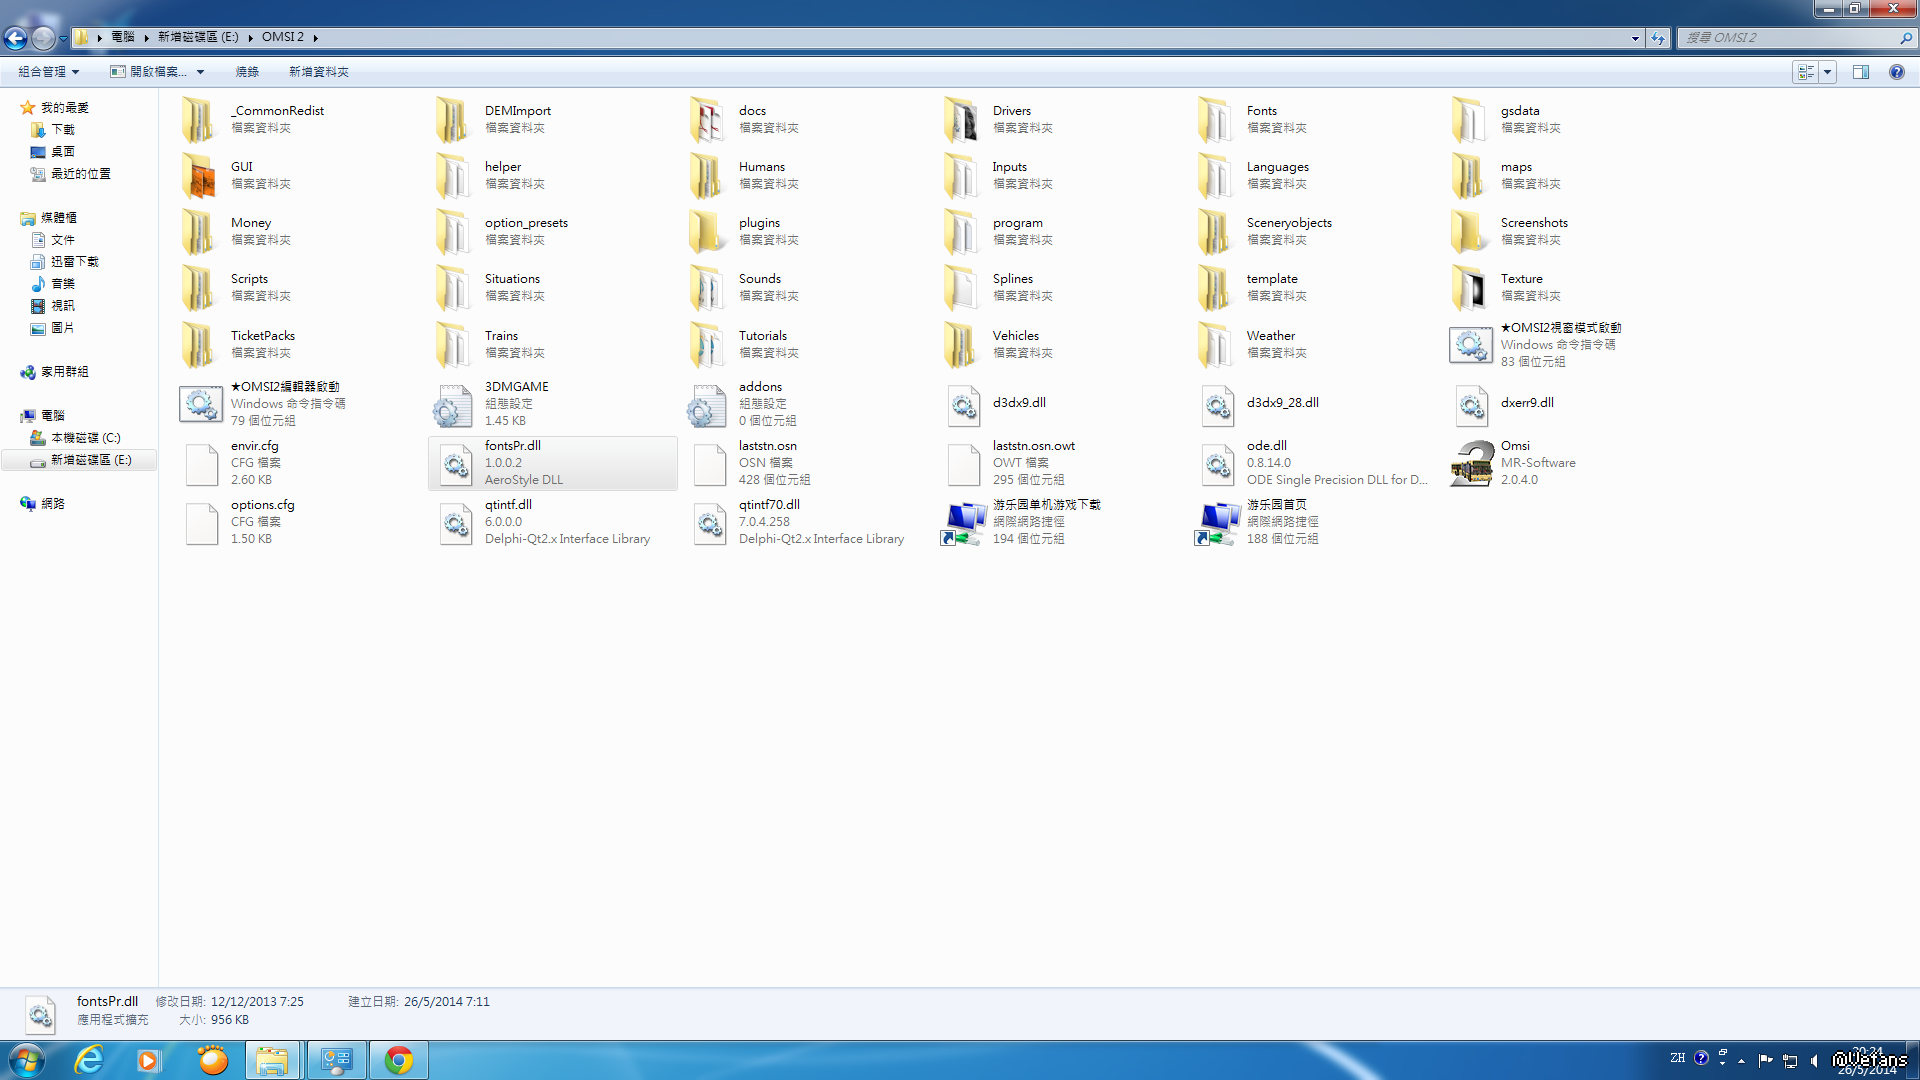Toggle the preview pane button
Image resolution: width=1920 pixels, height=1080 pixels.
pyautogui.click(x=1860, y=72)
